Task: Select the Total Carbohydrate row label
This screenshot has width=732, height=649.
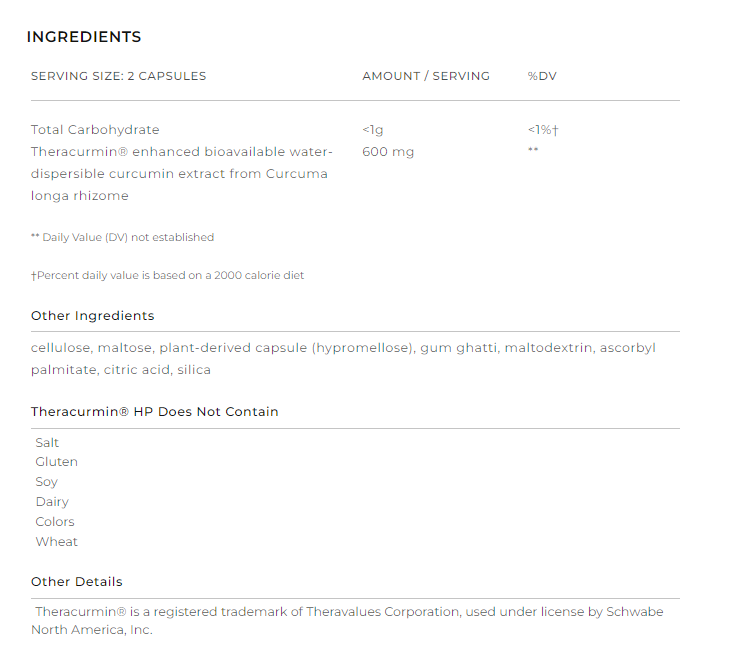Action: coord(95,130)
